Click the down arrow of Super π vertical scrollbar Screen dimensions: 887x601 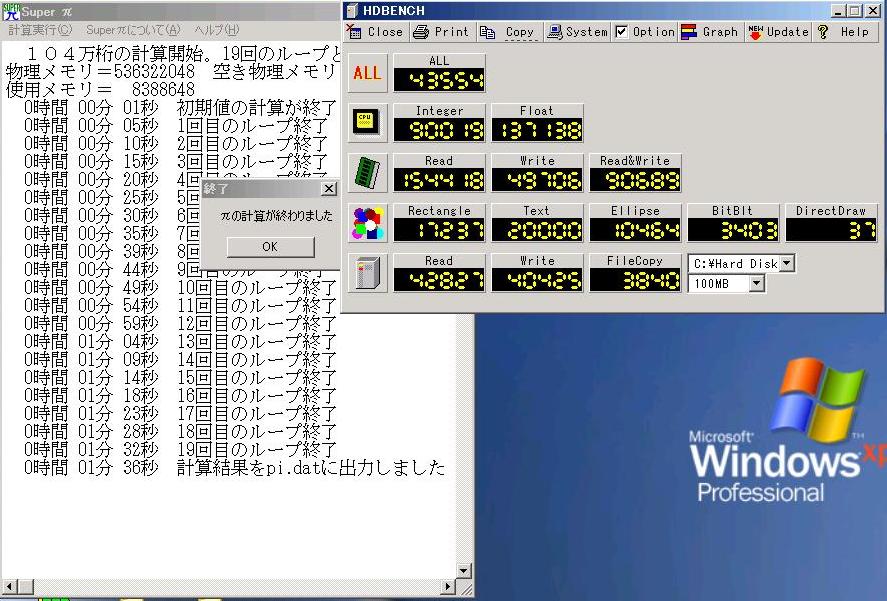[464, 570]
